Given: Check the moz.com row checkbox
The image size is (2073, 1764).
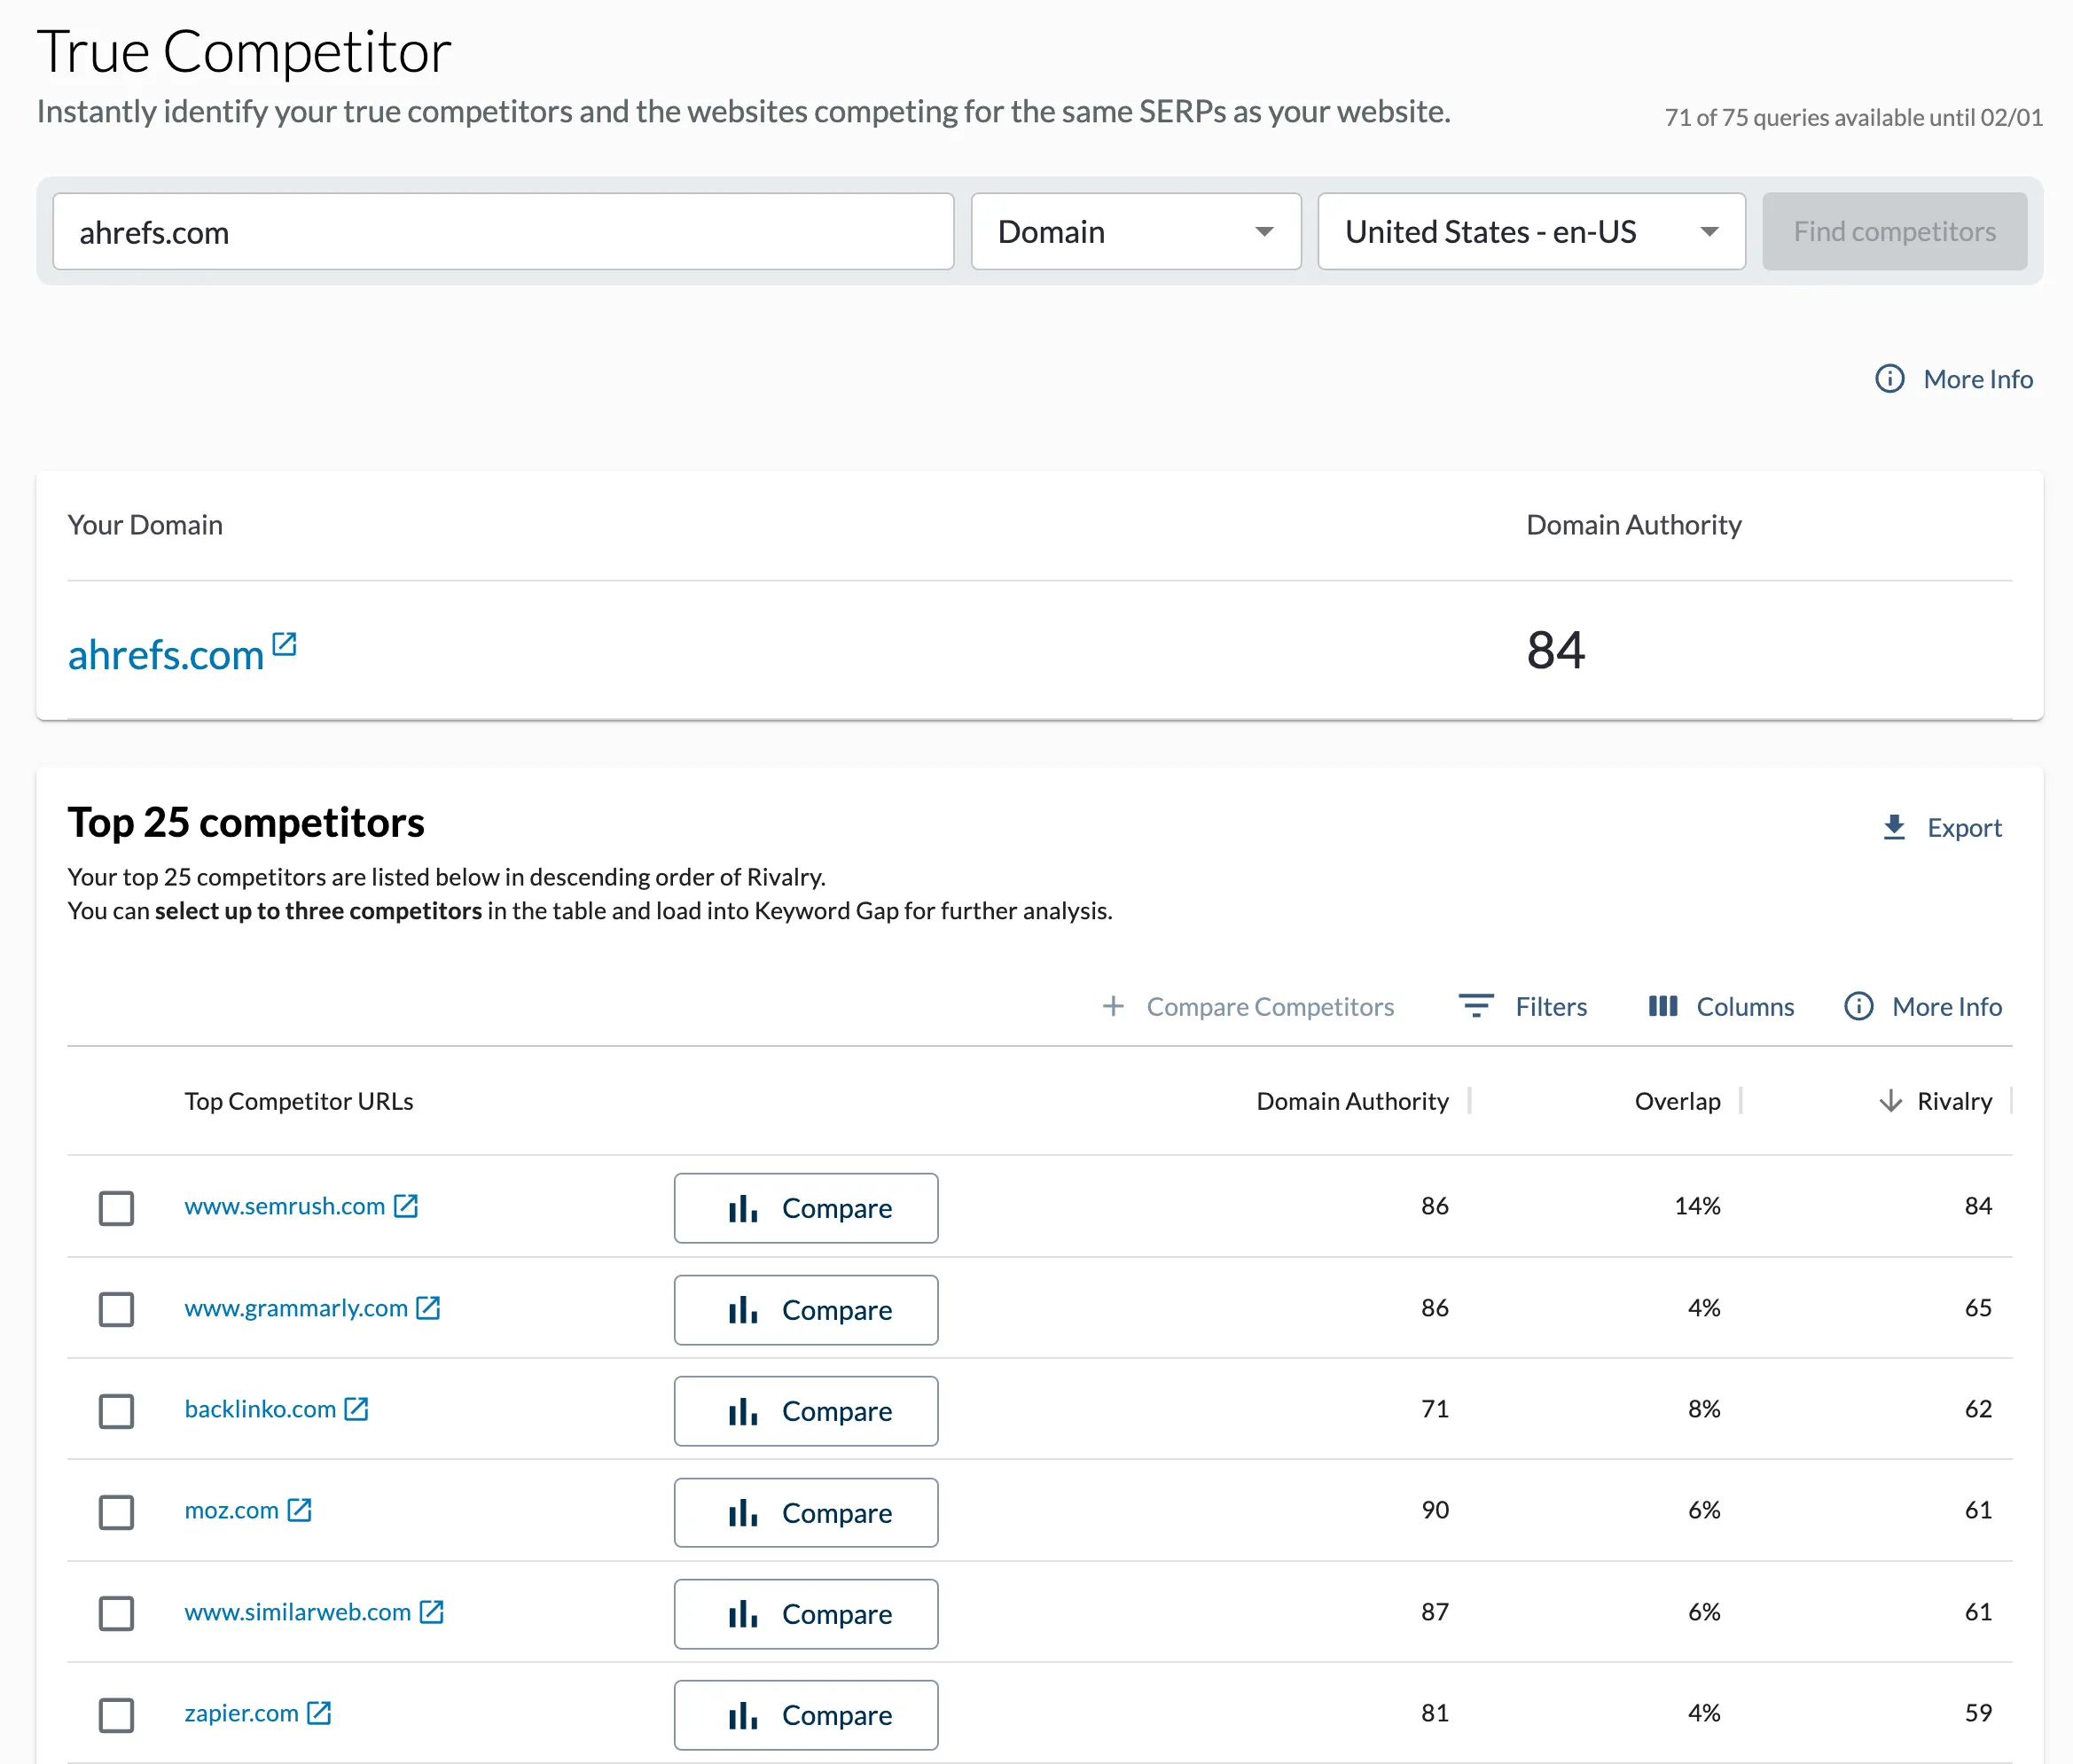Looking at the screenshot, I should (x=117, y=1512).
